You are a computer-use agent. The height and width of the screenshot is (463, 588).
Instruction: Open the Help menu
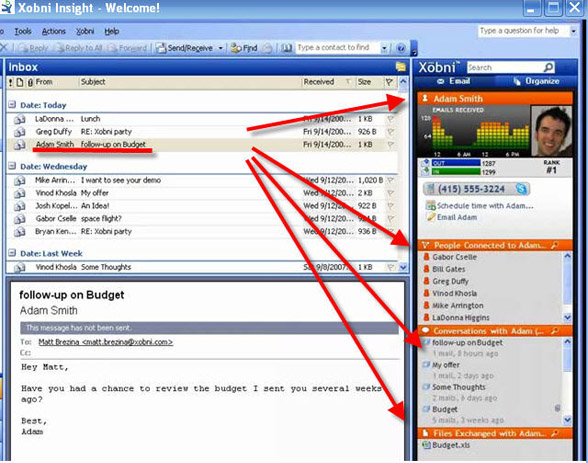click(112, 31)
